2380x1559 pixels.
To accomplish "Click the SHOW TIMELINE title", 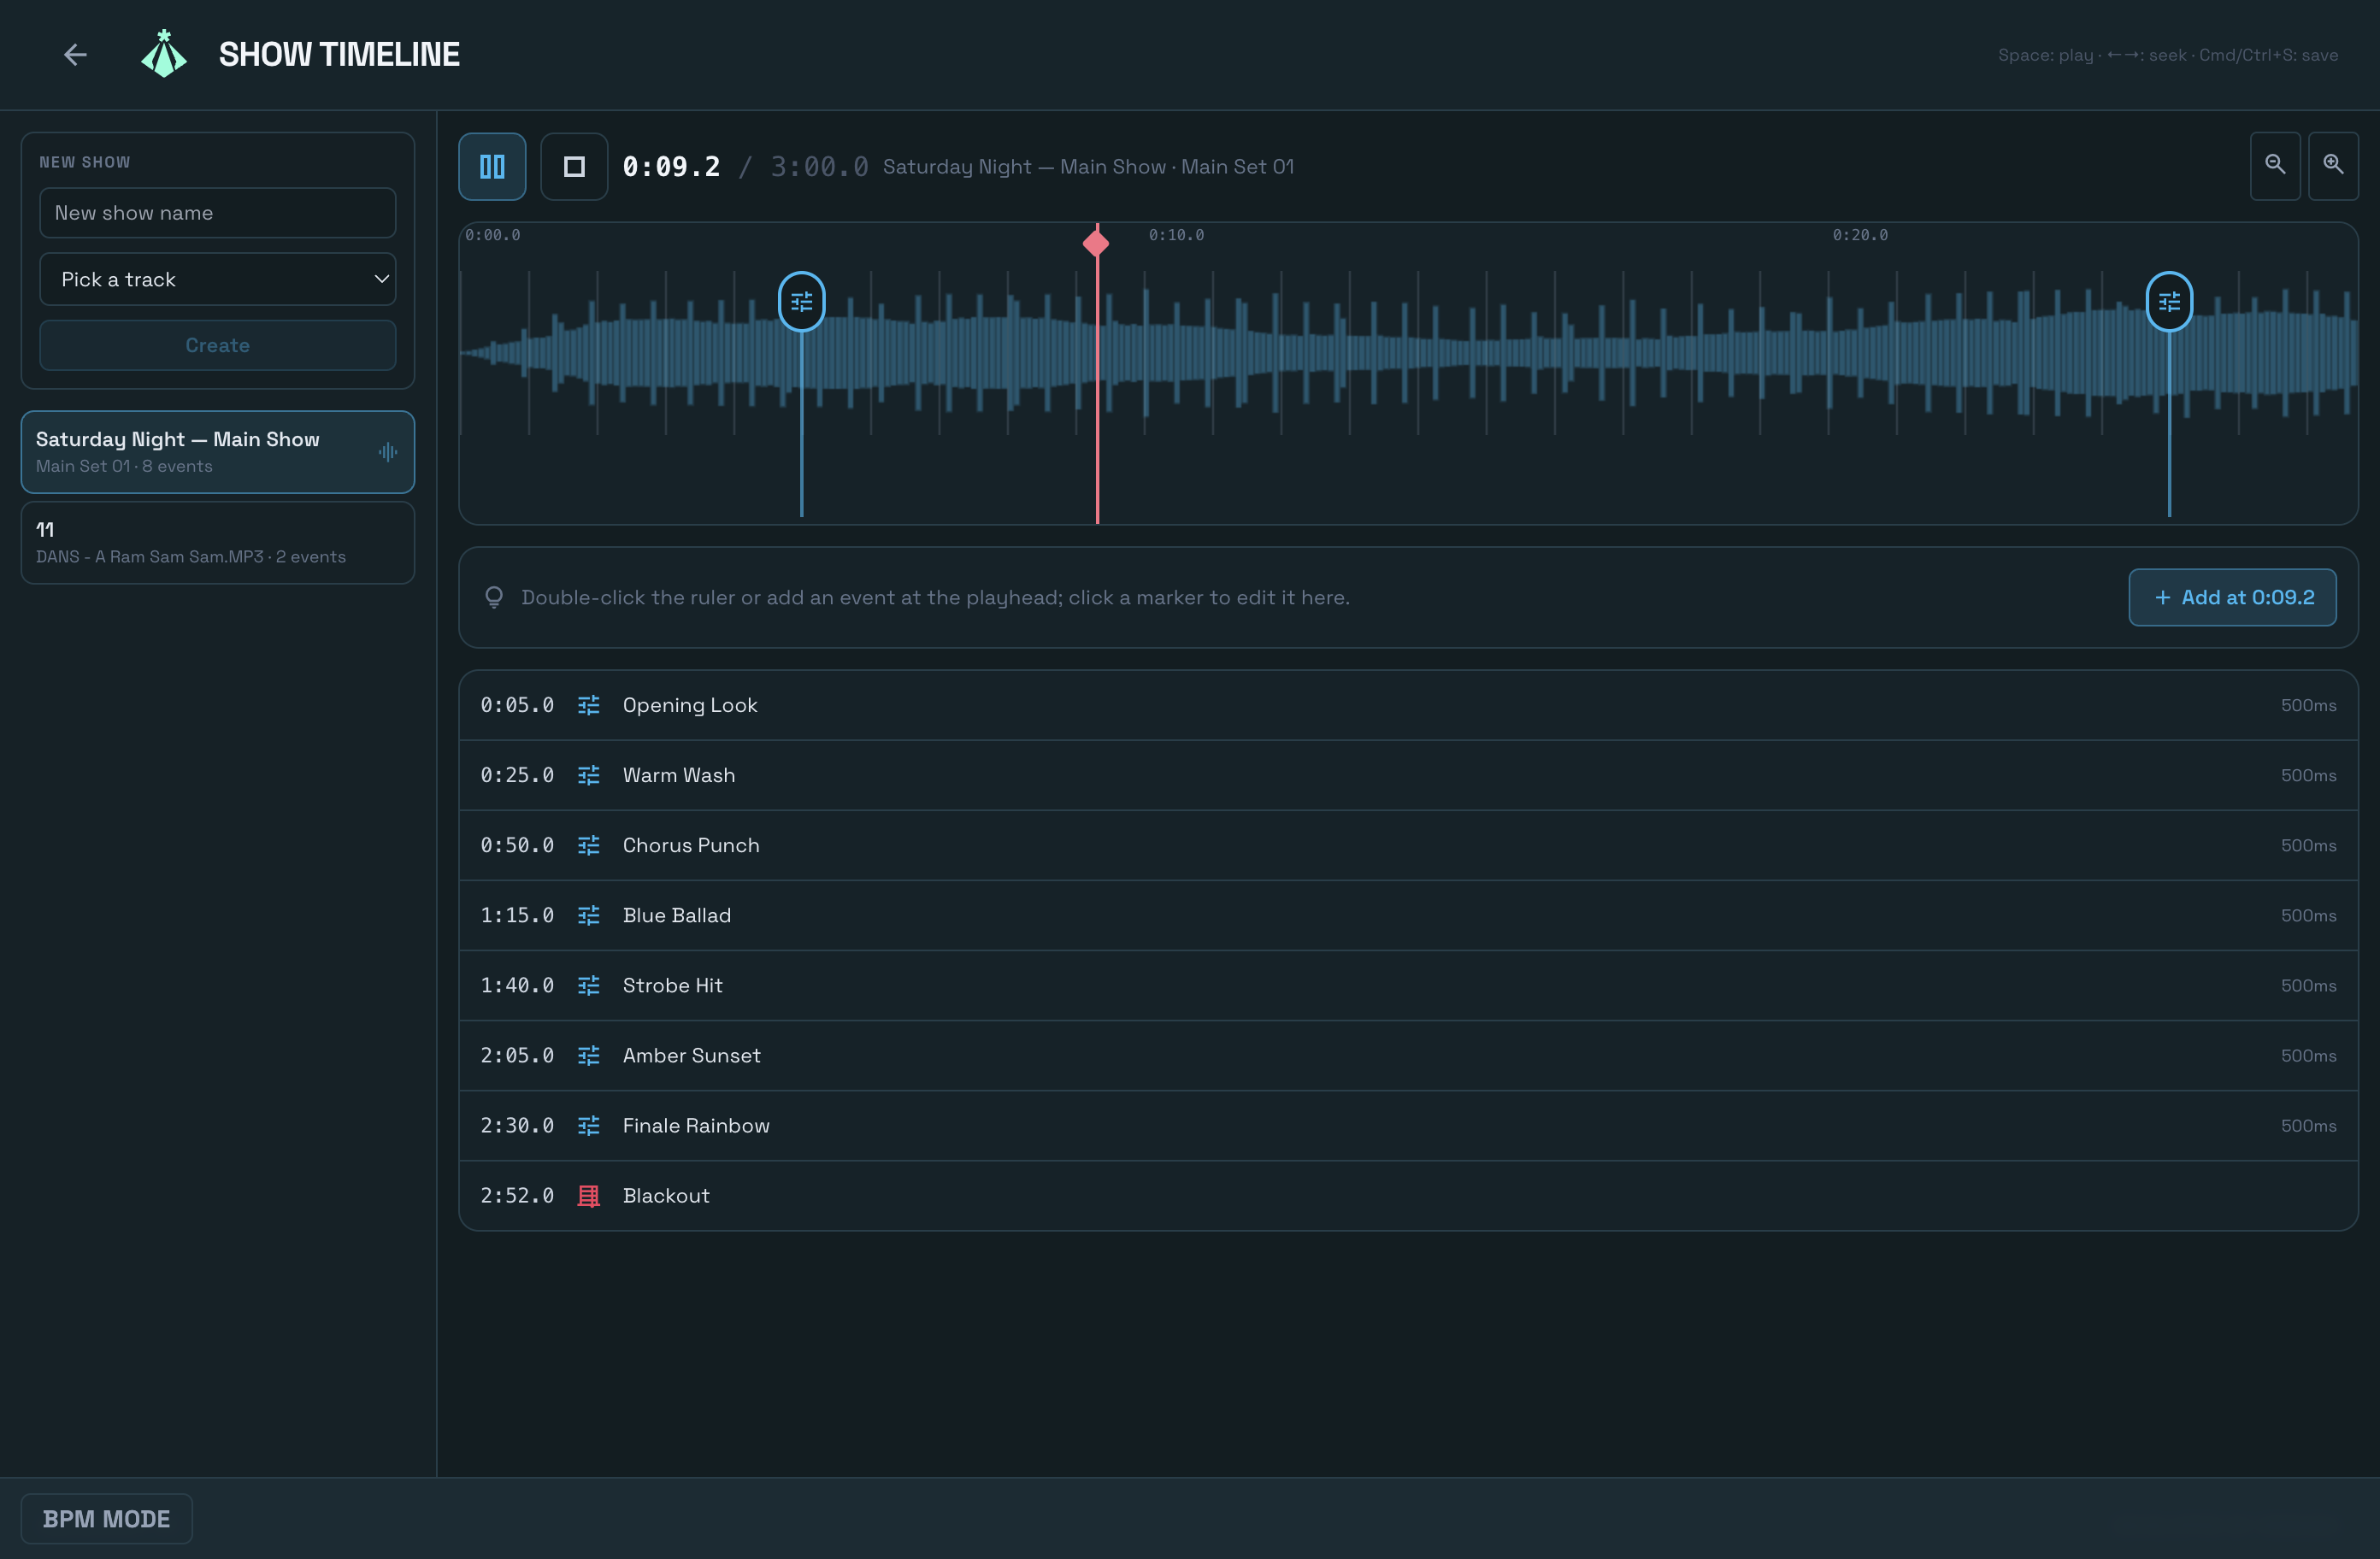I will click(x=339, y=54).
